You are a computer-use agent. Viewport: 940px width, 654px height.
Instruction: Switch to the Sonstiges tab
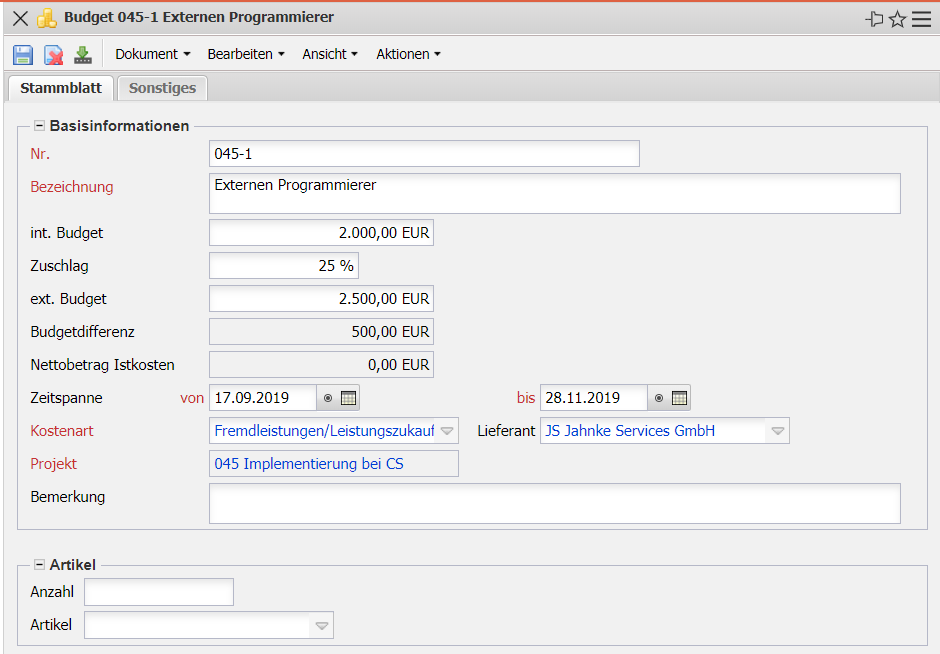(162, 88)
